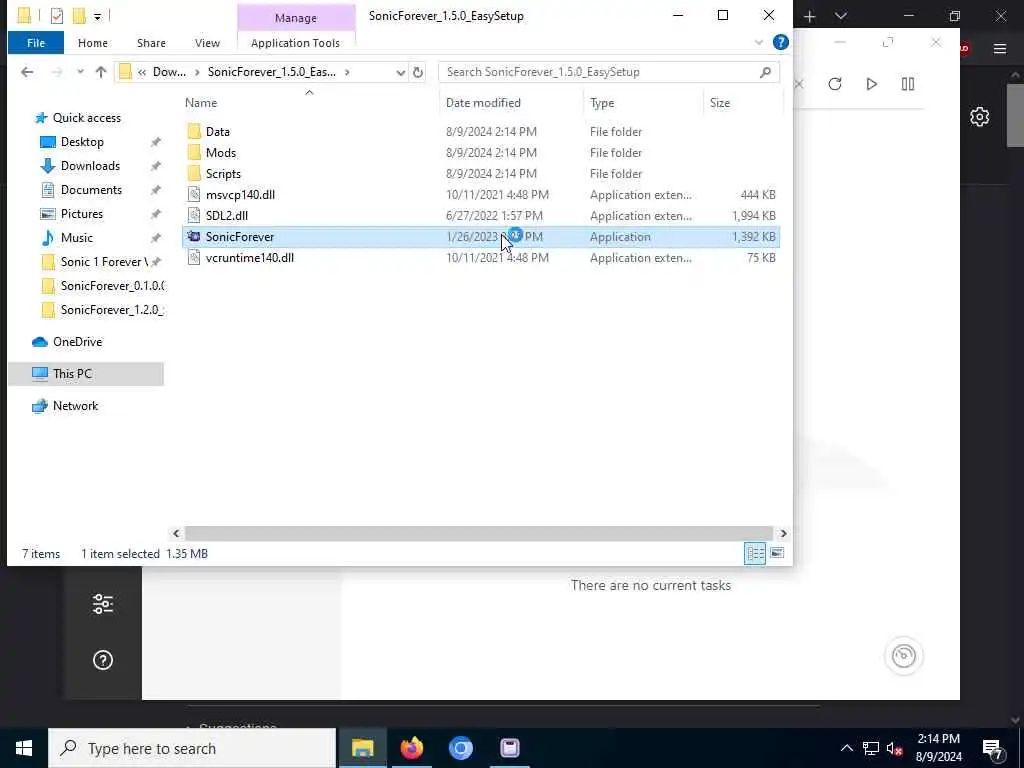The width and height of the screenshot is (1024, 768).
Task: Click the Properties quick access toolbar icon
Action: [x=57, y=16]
